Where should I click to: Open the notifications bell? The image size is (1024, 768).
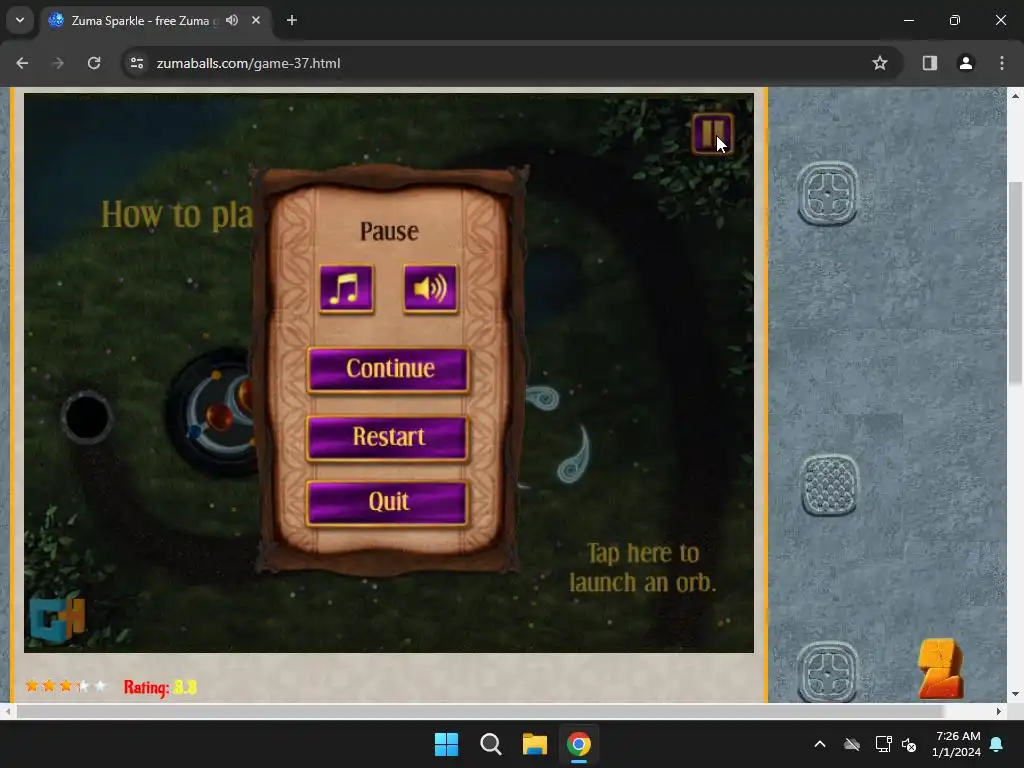(x=997, y=744)
